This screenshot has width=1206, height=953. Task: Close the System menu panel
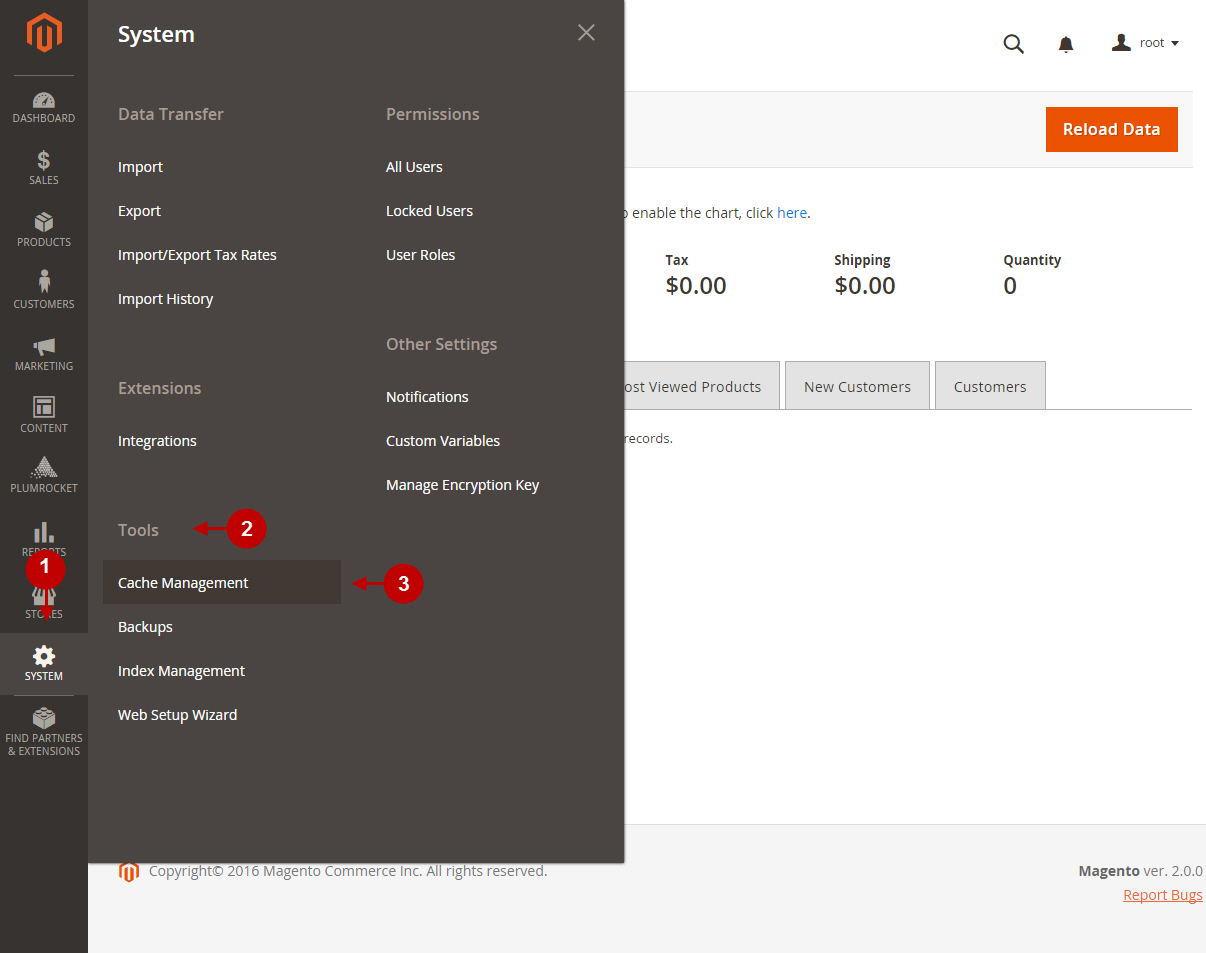tap(586, 33)
